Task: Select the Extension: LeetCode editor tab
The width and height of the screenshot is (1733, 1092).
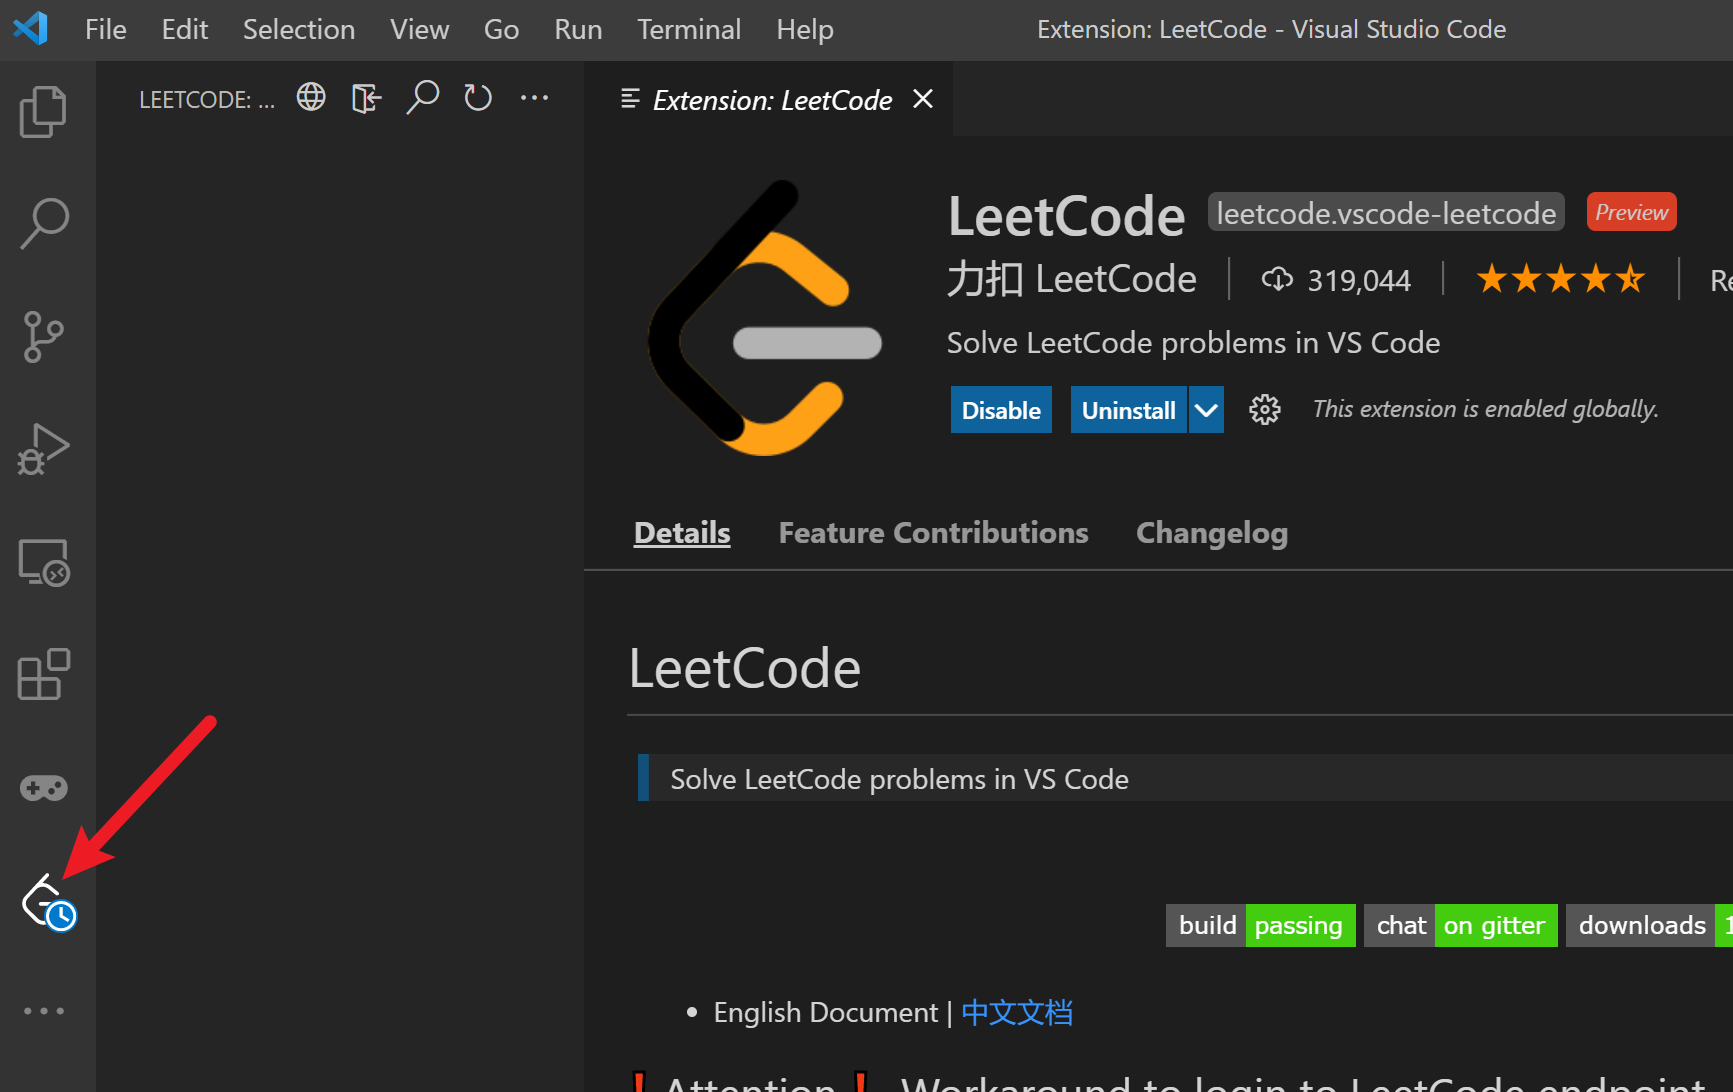Action: point(769,99)
